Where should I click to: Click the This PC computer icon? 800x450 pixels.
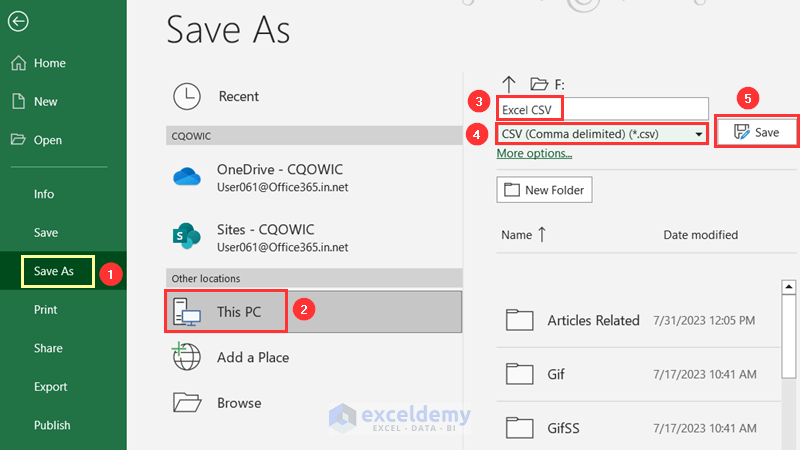pos(187,312)
